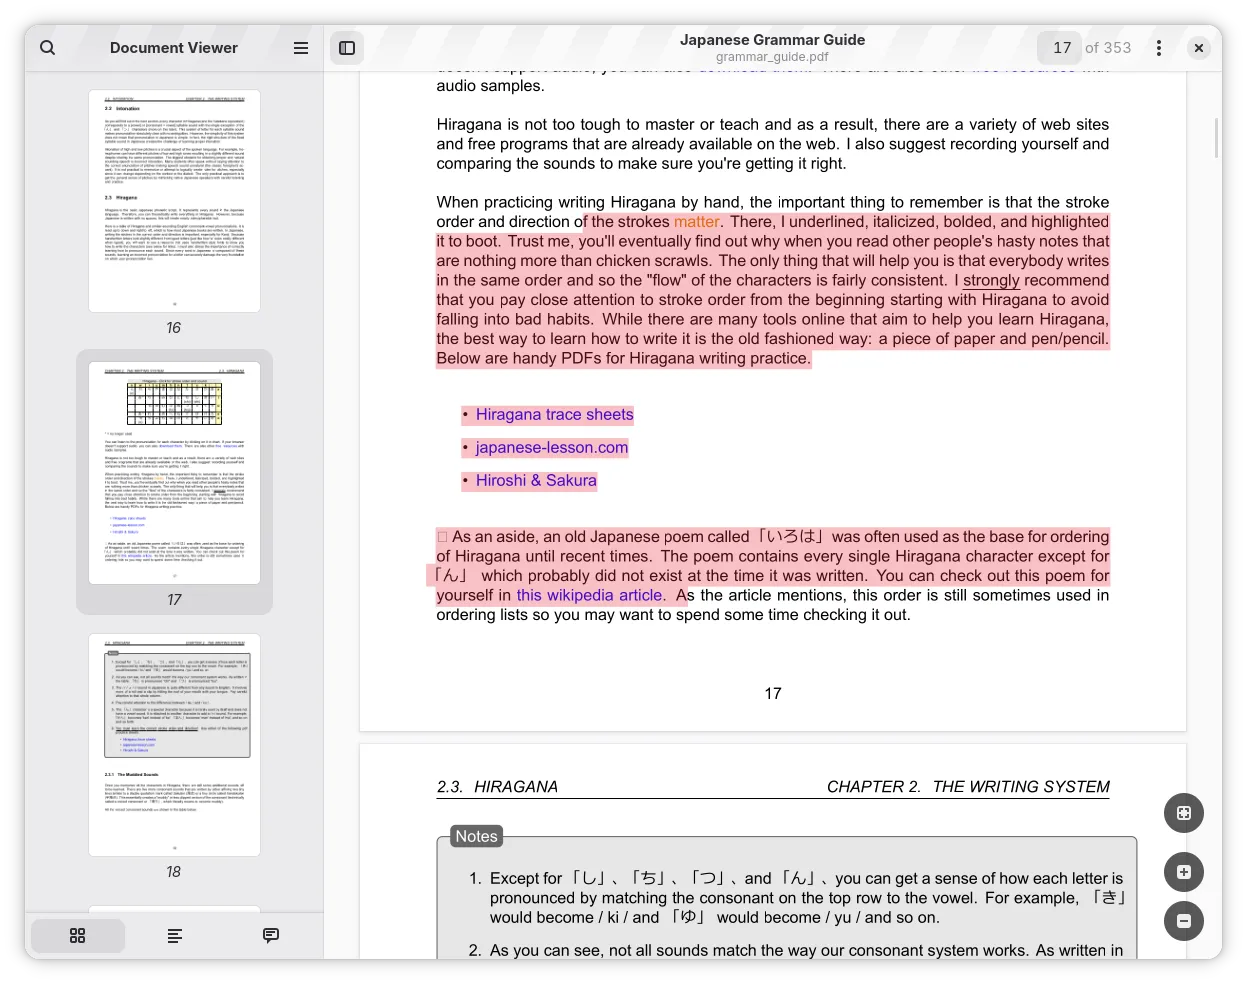The image size is (1247, 984).
Task: Open the Hiroshi & Sakura link
Action: click(536, 481)
